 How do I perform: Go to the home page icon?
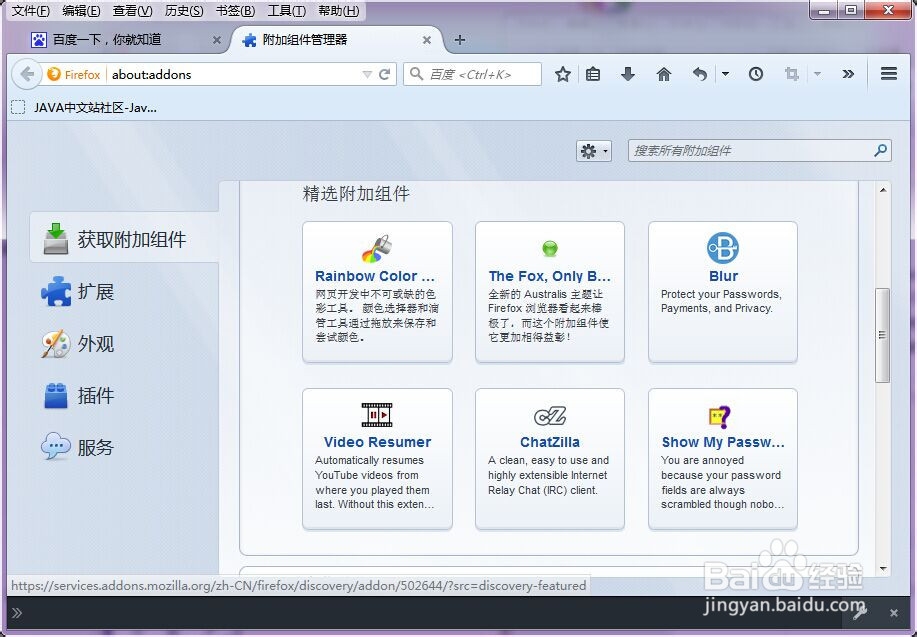pyautogui.click(x=663, y=74)
